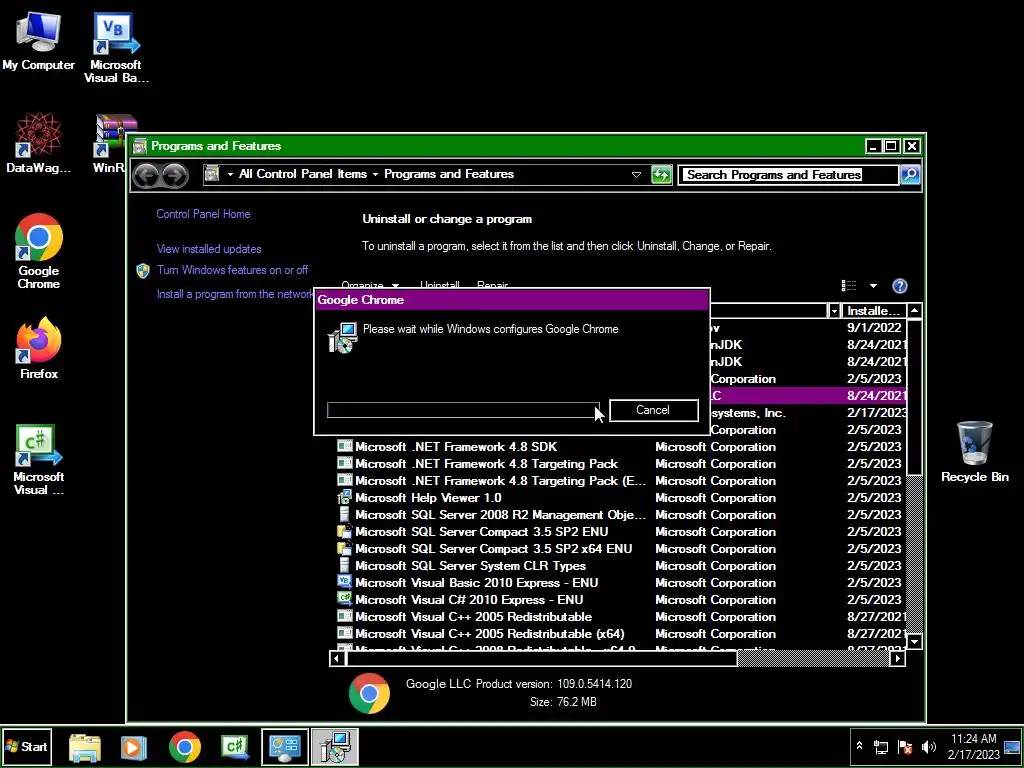Open Show Desktop tray button
The width and height of the screenshot is (1024, 768).
pos(1012,747)
